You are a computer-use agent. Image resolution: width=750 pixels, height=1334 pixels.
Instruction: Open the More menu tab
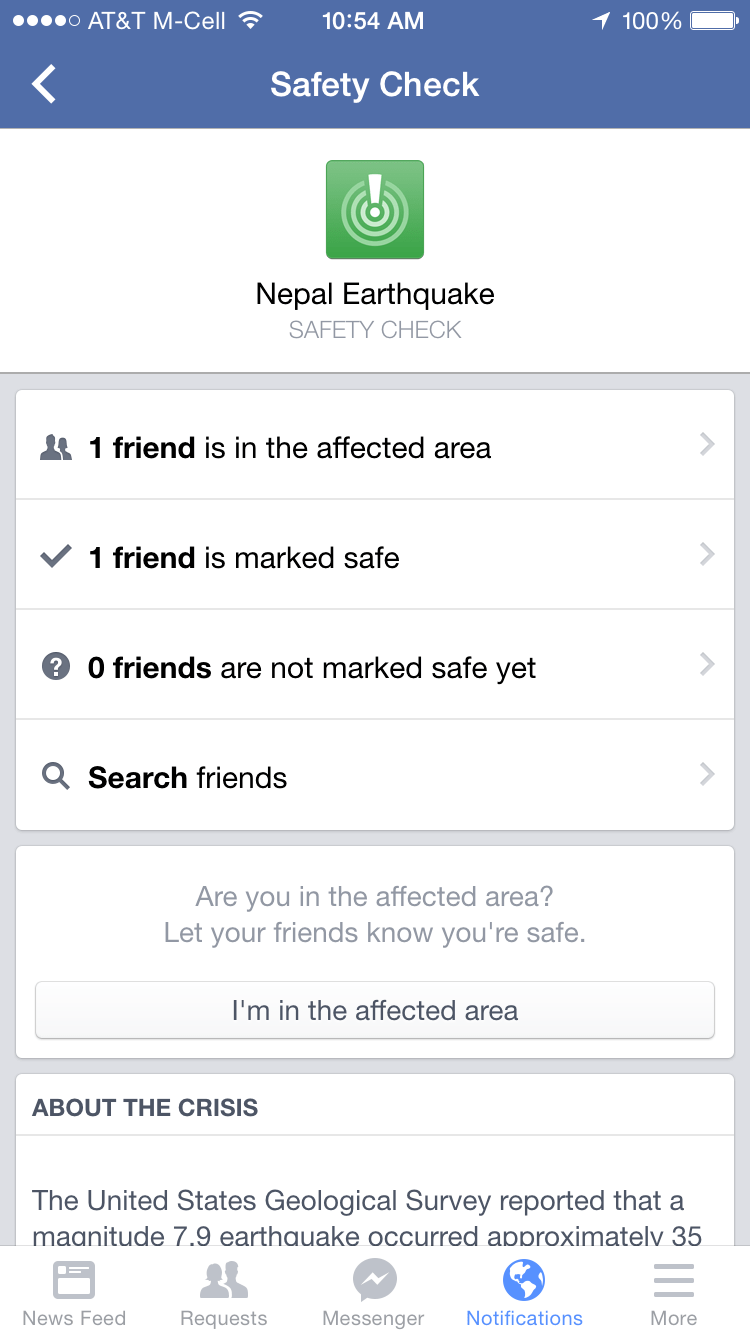(x=674, y=1293)
